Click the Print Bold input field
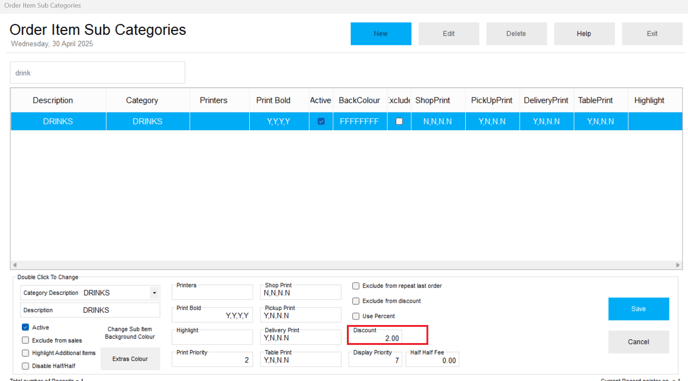Image resolution: width=688 pixels, height=381 pixels. click(212, 315)
